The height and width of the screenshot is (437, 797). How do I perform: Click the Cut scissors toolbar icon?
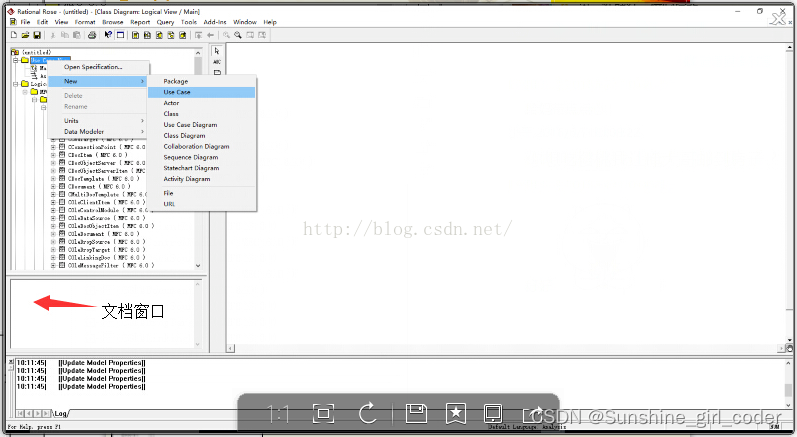52,35
